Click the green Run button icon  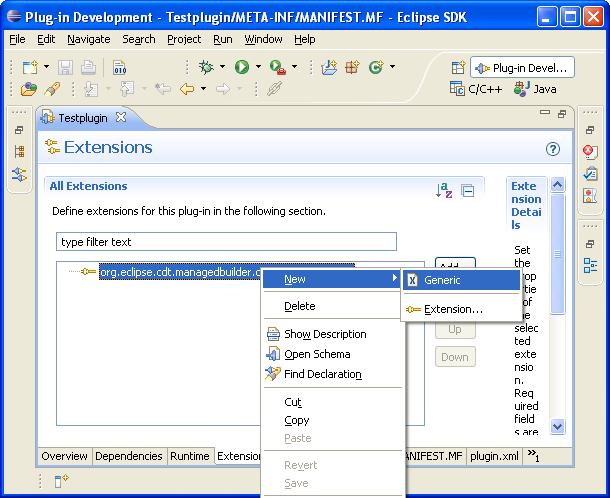(x=242, y=67)
